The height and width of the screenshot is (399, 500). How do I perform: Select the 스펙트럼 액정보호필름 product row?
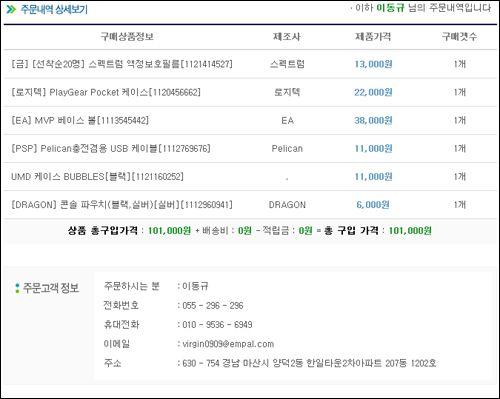pyautogui.click(x=250, y=64)
